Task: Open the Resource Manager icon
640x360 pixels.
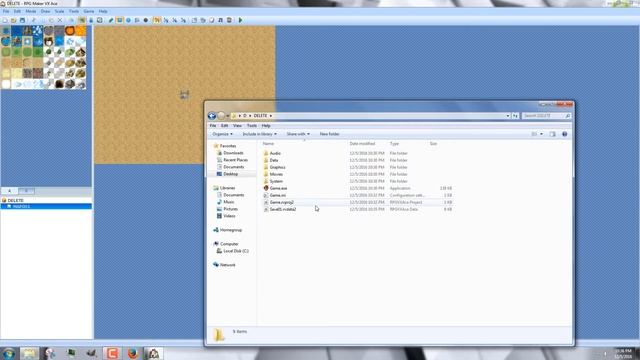Action: (203, 20)
